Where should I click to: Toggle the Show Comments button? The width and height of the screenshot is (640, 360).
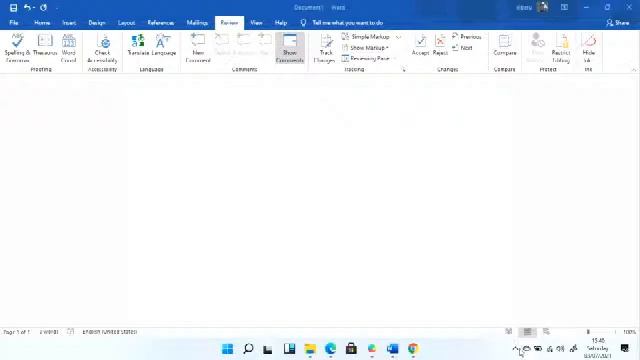290,48
